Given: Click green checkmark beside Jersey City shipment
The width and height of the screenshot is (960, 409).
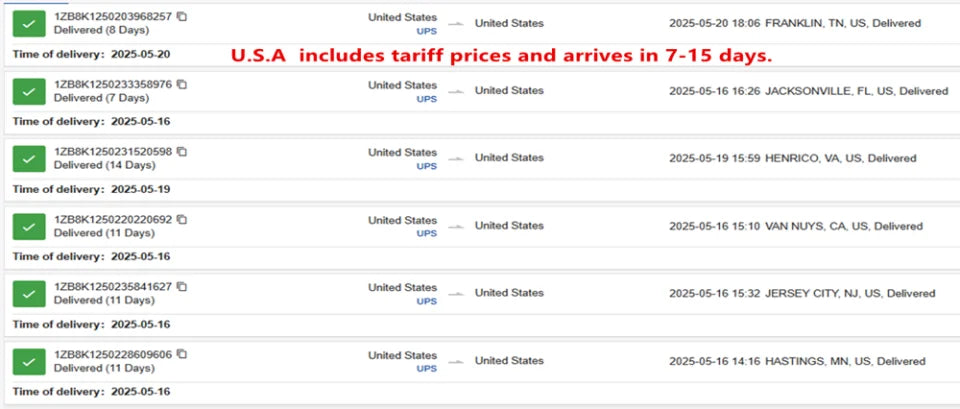Looking at the screenshot, I should [29, 294].
